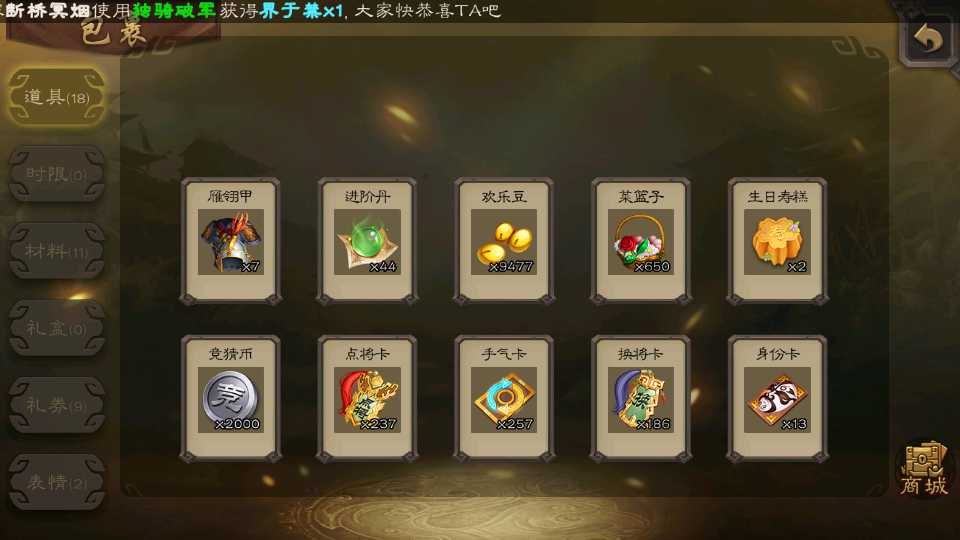Select the 手气卡 card item
The image size is (960, 540).
click(x=504, y=399)
